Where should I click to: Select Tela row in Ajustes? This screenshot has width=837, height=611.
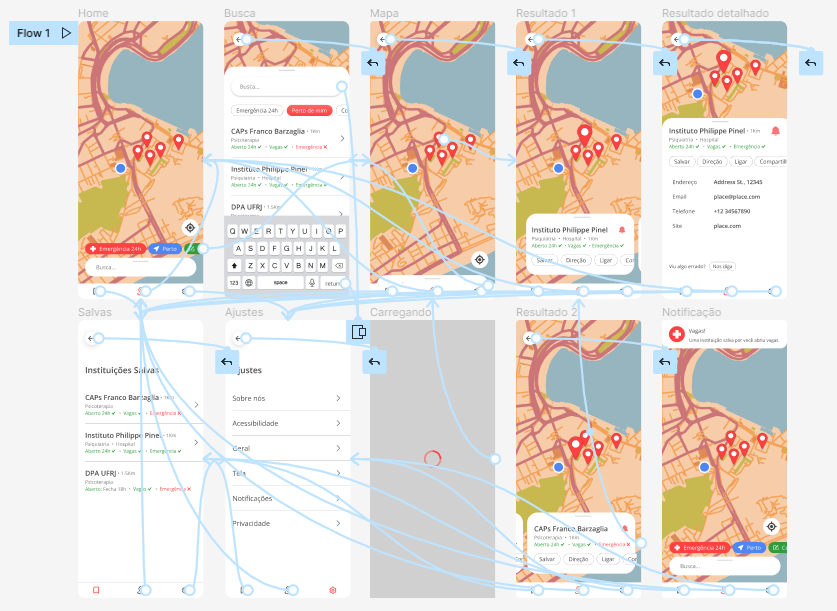pyautogui.click(x=288, y=473)
